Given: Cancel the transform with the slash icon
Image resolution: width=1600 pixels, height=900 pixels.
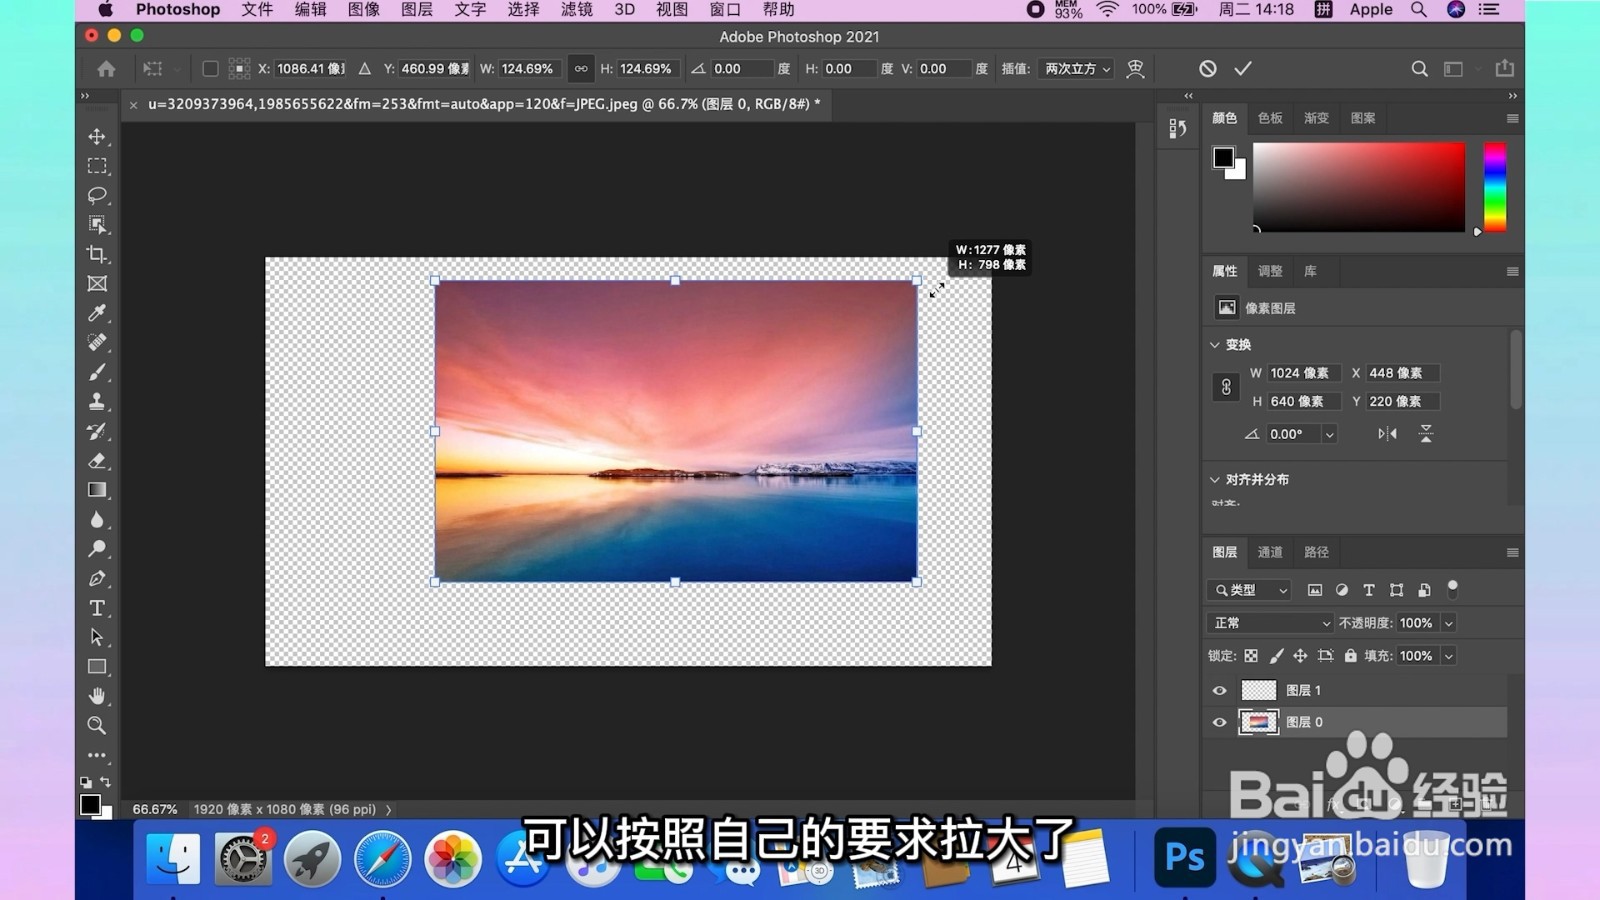Looking at the screenshot, I should point(1208,68).
